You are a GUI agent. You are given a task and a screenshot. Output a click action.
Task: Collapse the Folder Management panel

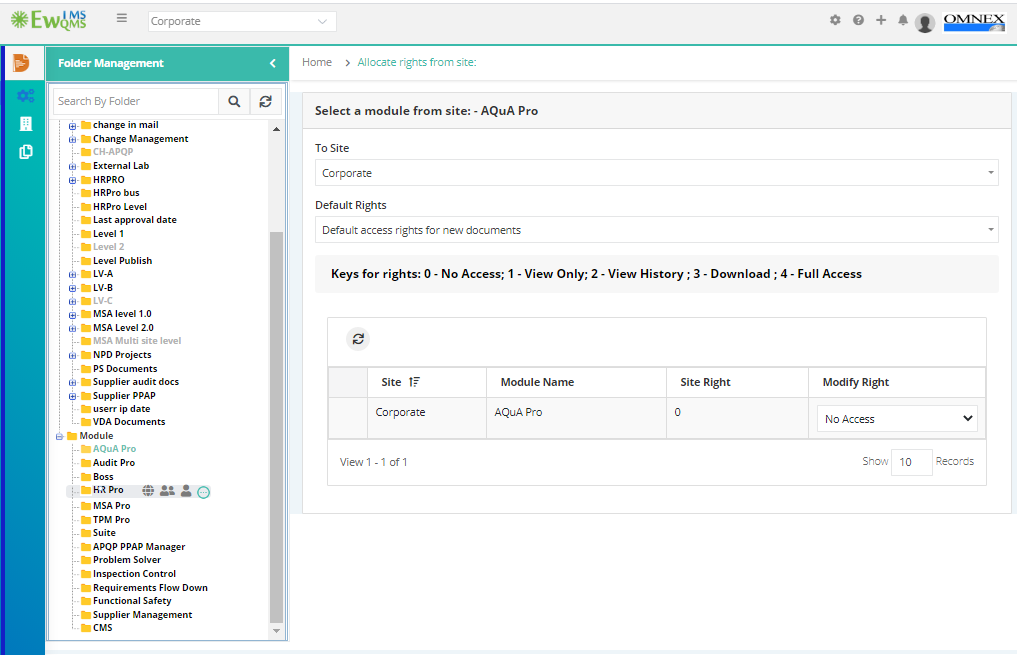click(x=273, y=63)
